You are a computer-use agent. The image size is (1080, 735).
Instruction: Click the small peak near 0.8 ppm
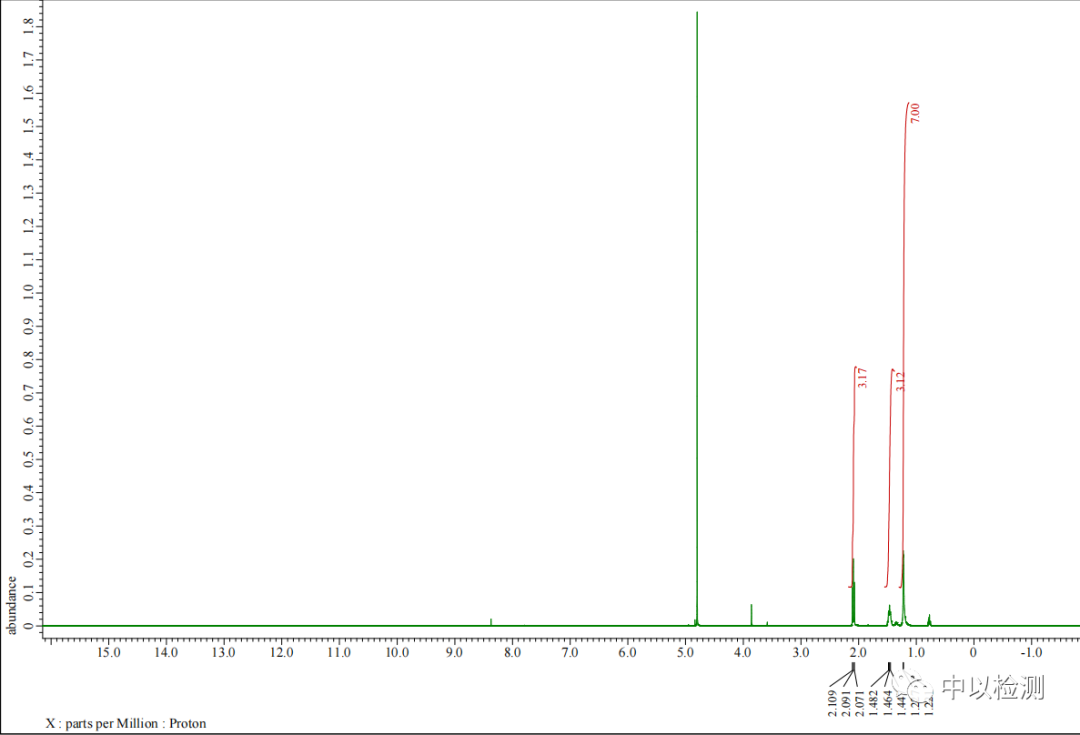tap(929, 619)
